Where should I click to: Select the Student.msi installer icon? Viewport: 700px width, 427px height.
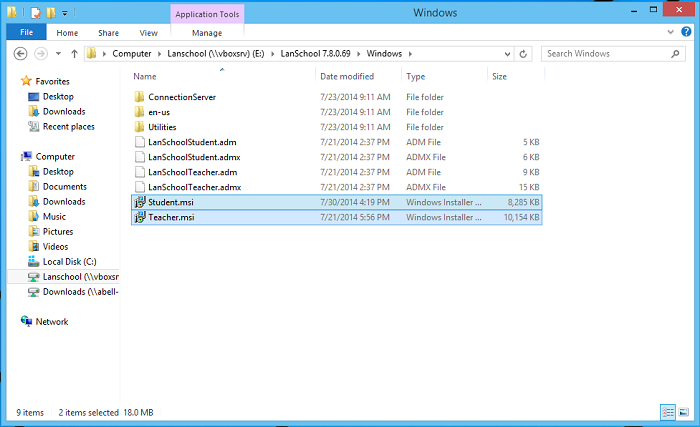point(140,202)
